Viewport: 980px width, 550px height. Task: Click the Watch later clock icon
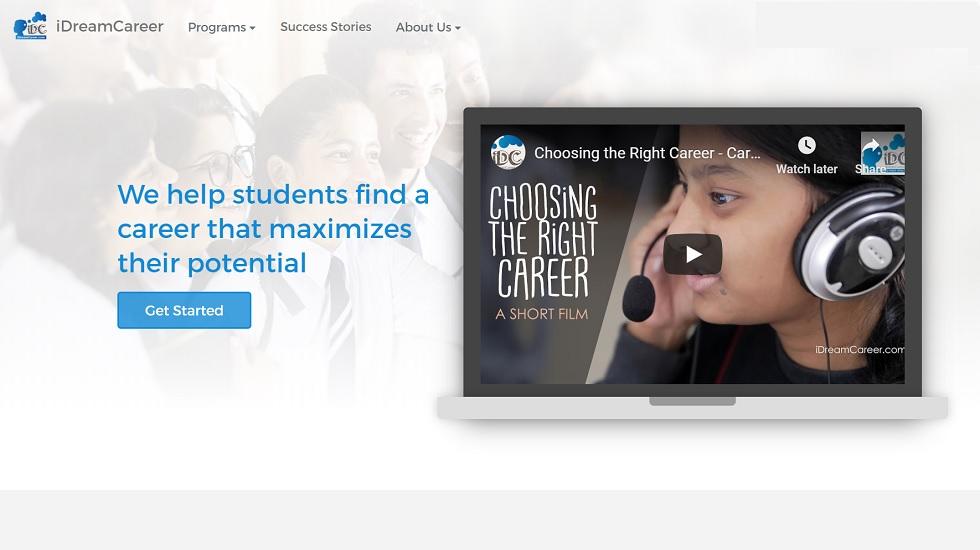click(x=807, y=146)
